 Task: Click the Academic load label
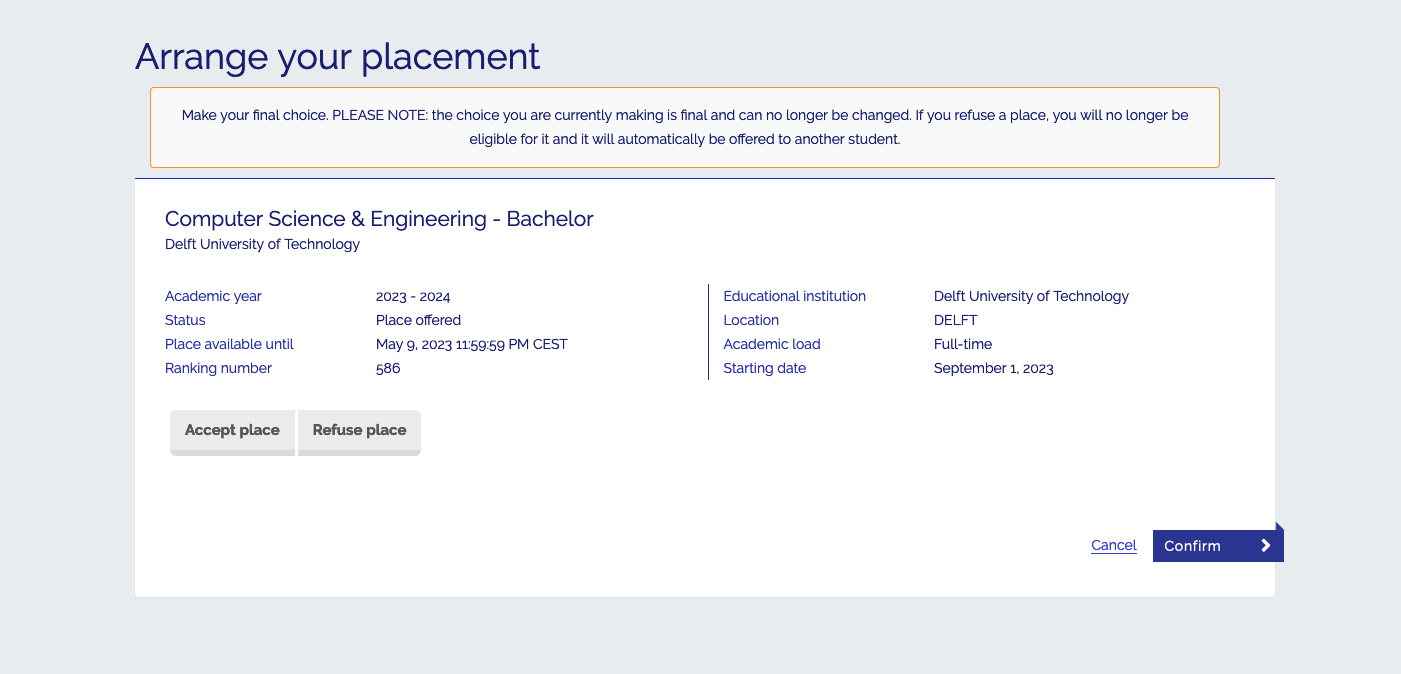point(771,344)
